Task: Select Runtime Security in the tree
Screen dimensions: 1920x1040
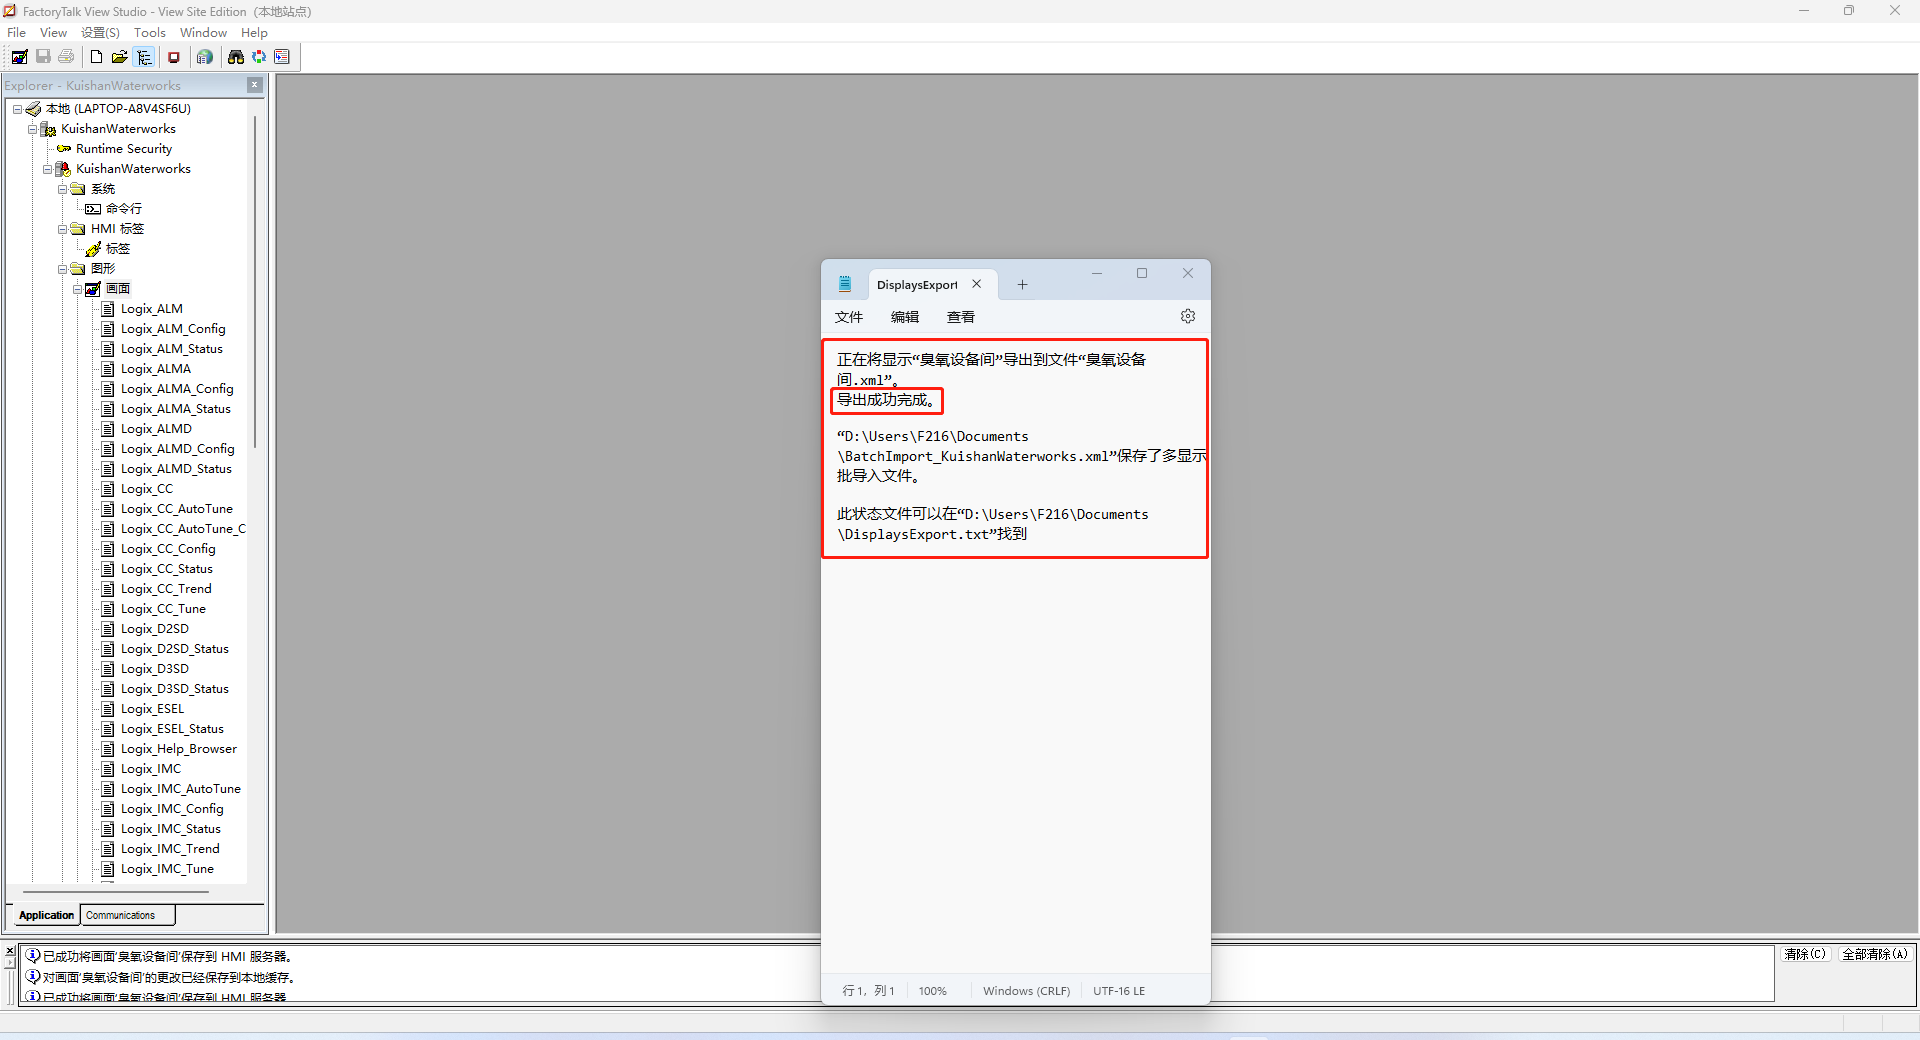Action: click(124, 149)
